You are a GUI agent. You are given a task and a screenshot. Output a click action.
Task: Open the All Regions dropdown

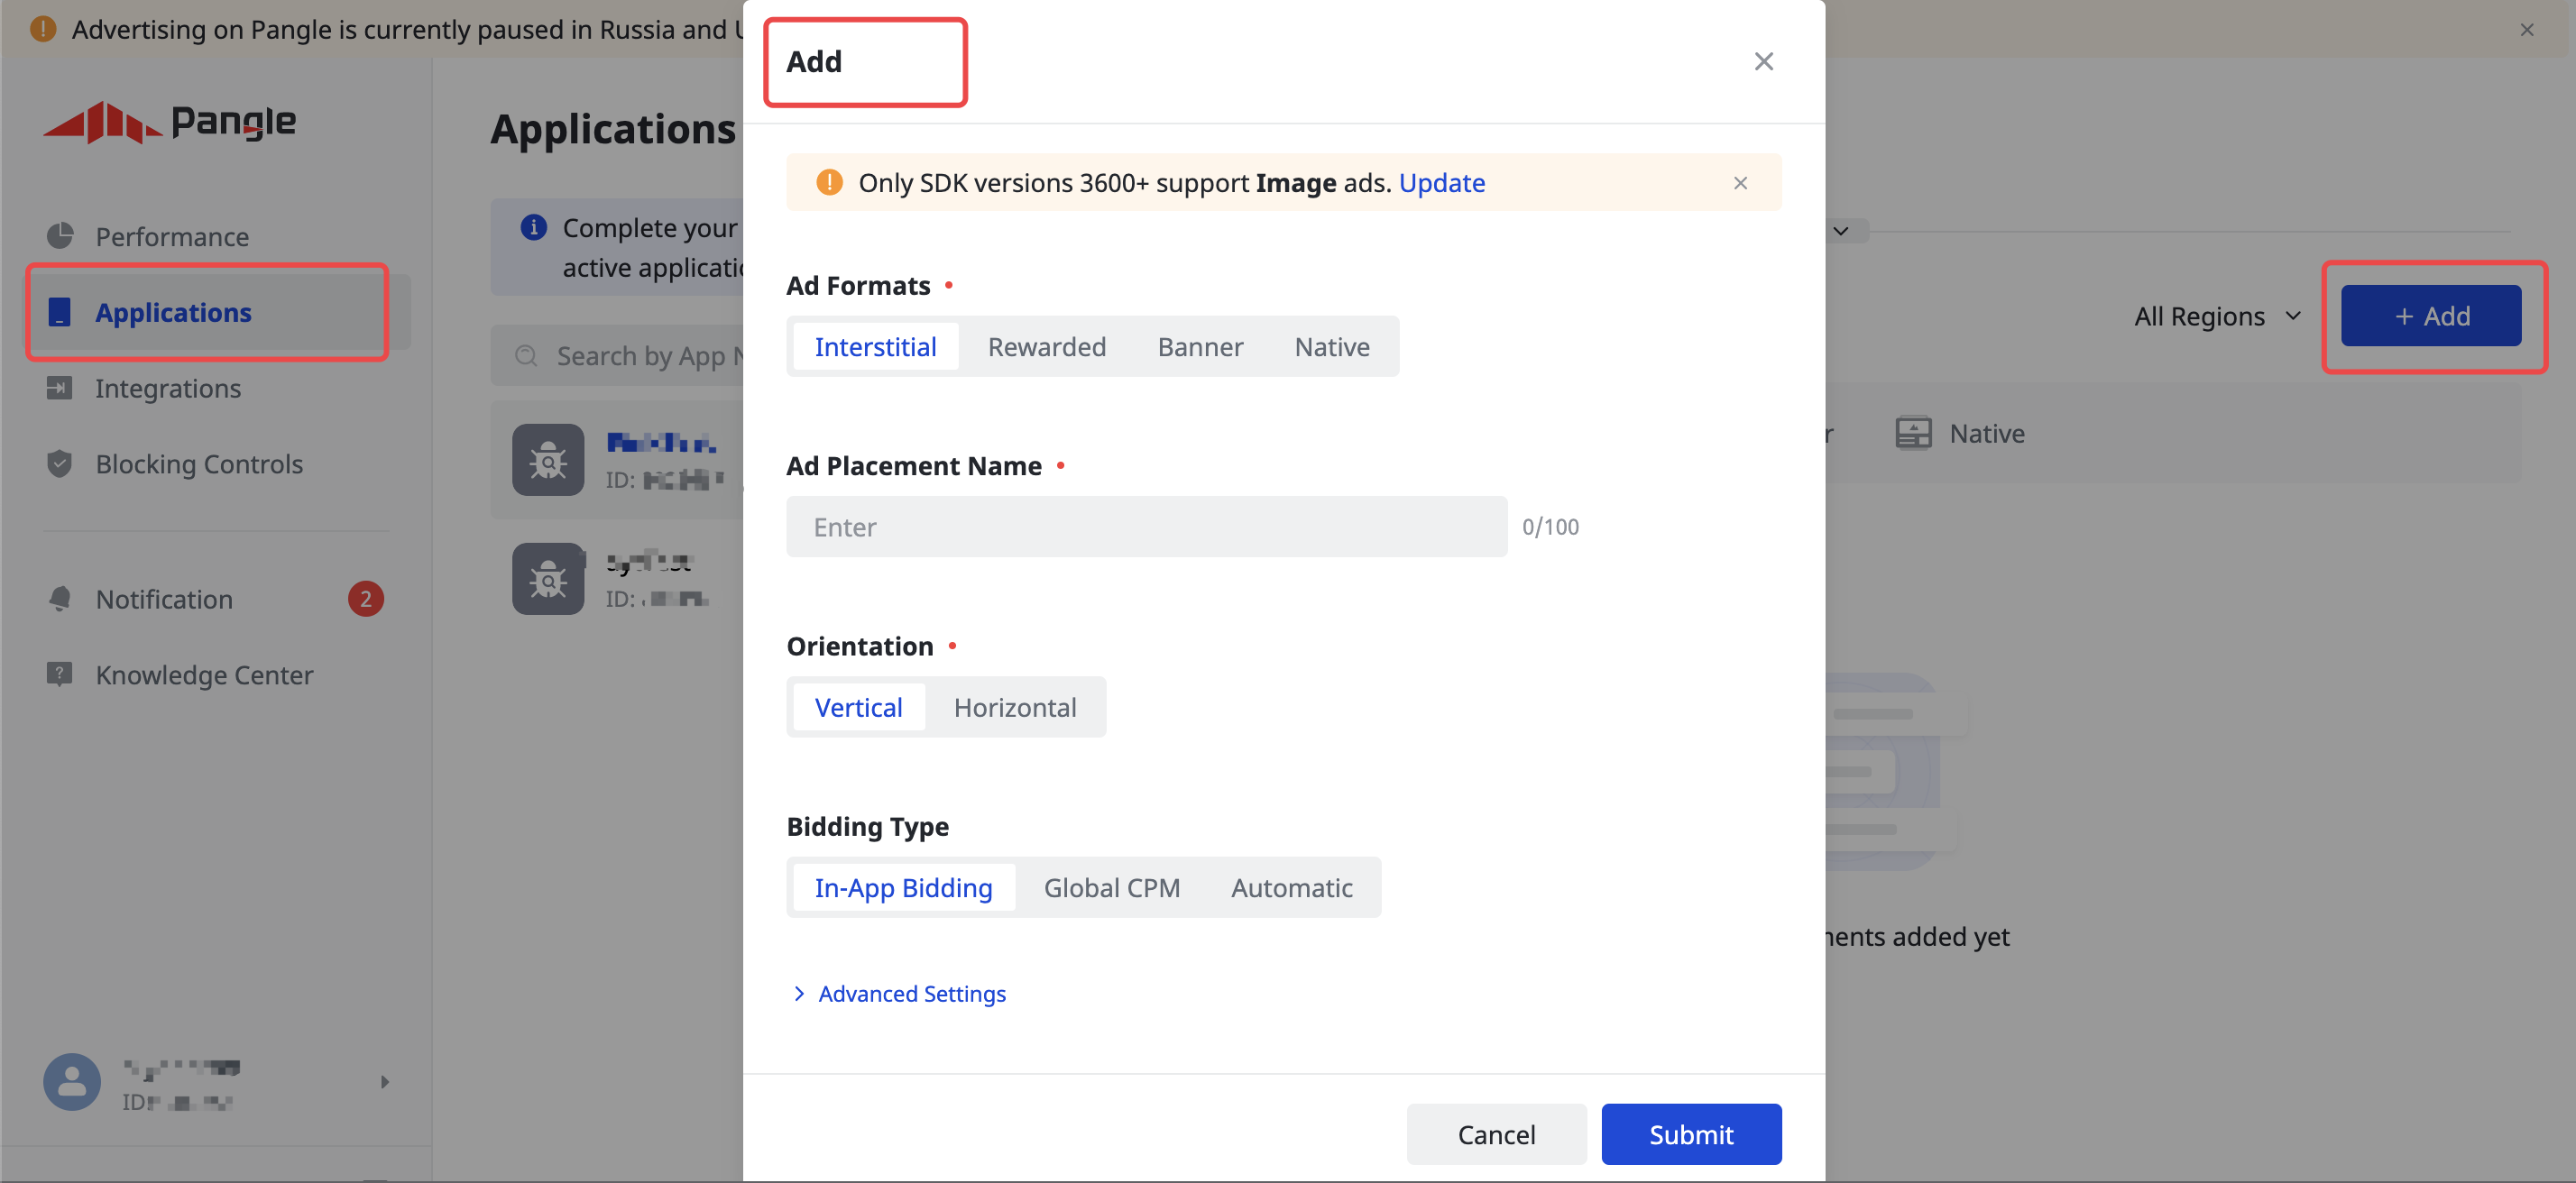(x=2216, y=316)
